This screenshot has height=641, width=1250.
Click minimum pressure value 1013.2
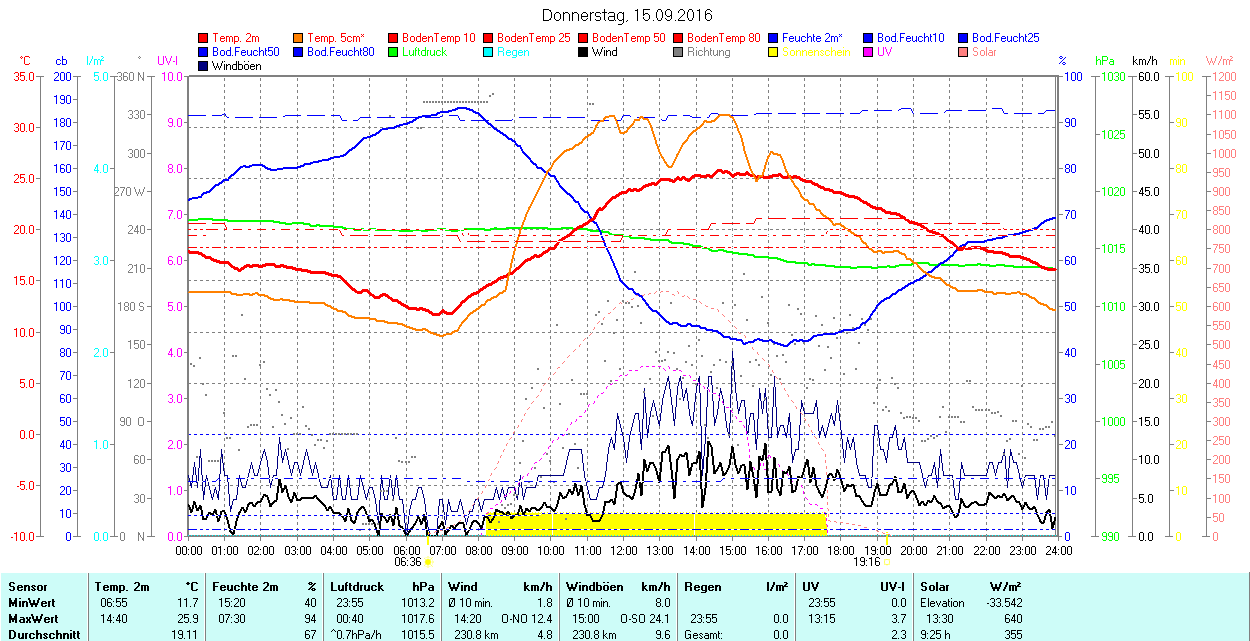pyautogui.click(x=417, y=603)
